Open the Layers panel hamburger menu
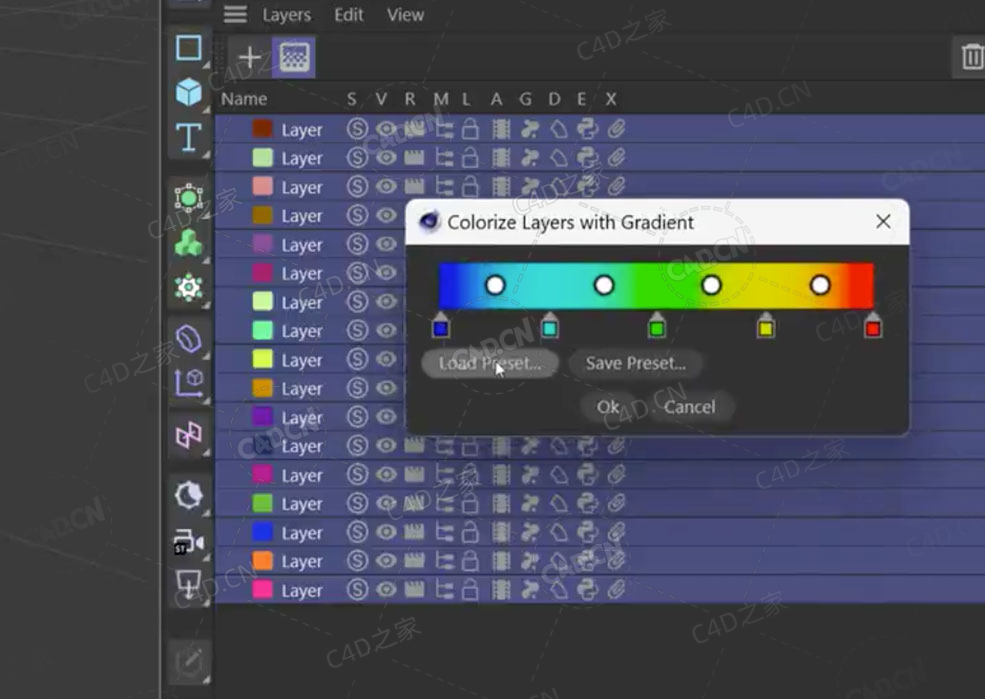Screen dimensions: 985x699 (x=236, y=14)
